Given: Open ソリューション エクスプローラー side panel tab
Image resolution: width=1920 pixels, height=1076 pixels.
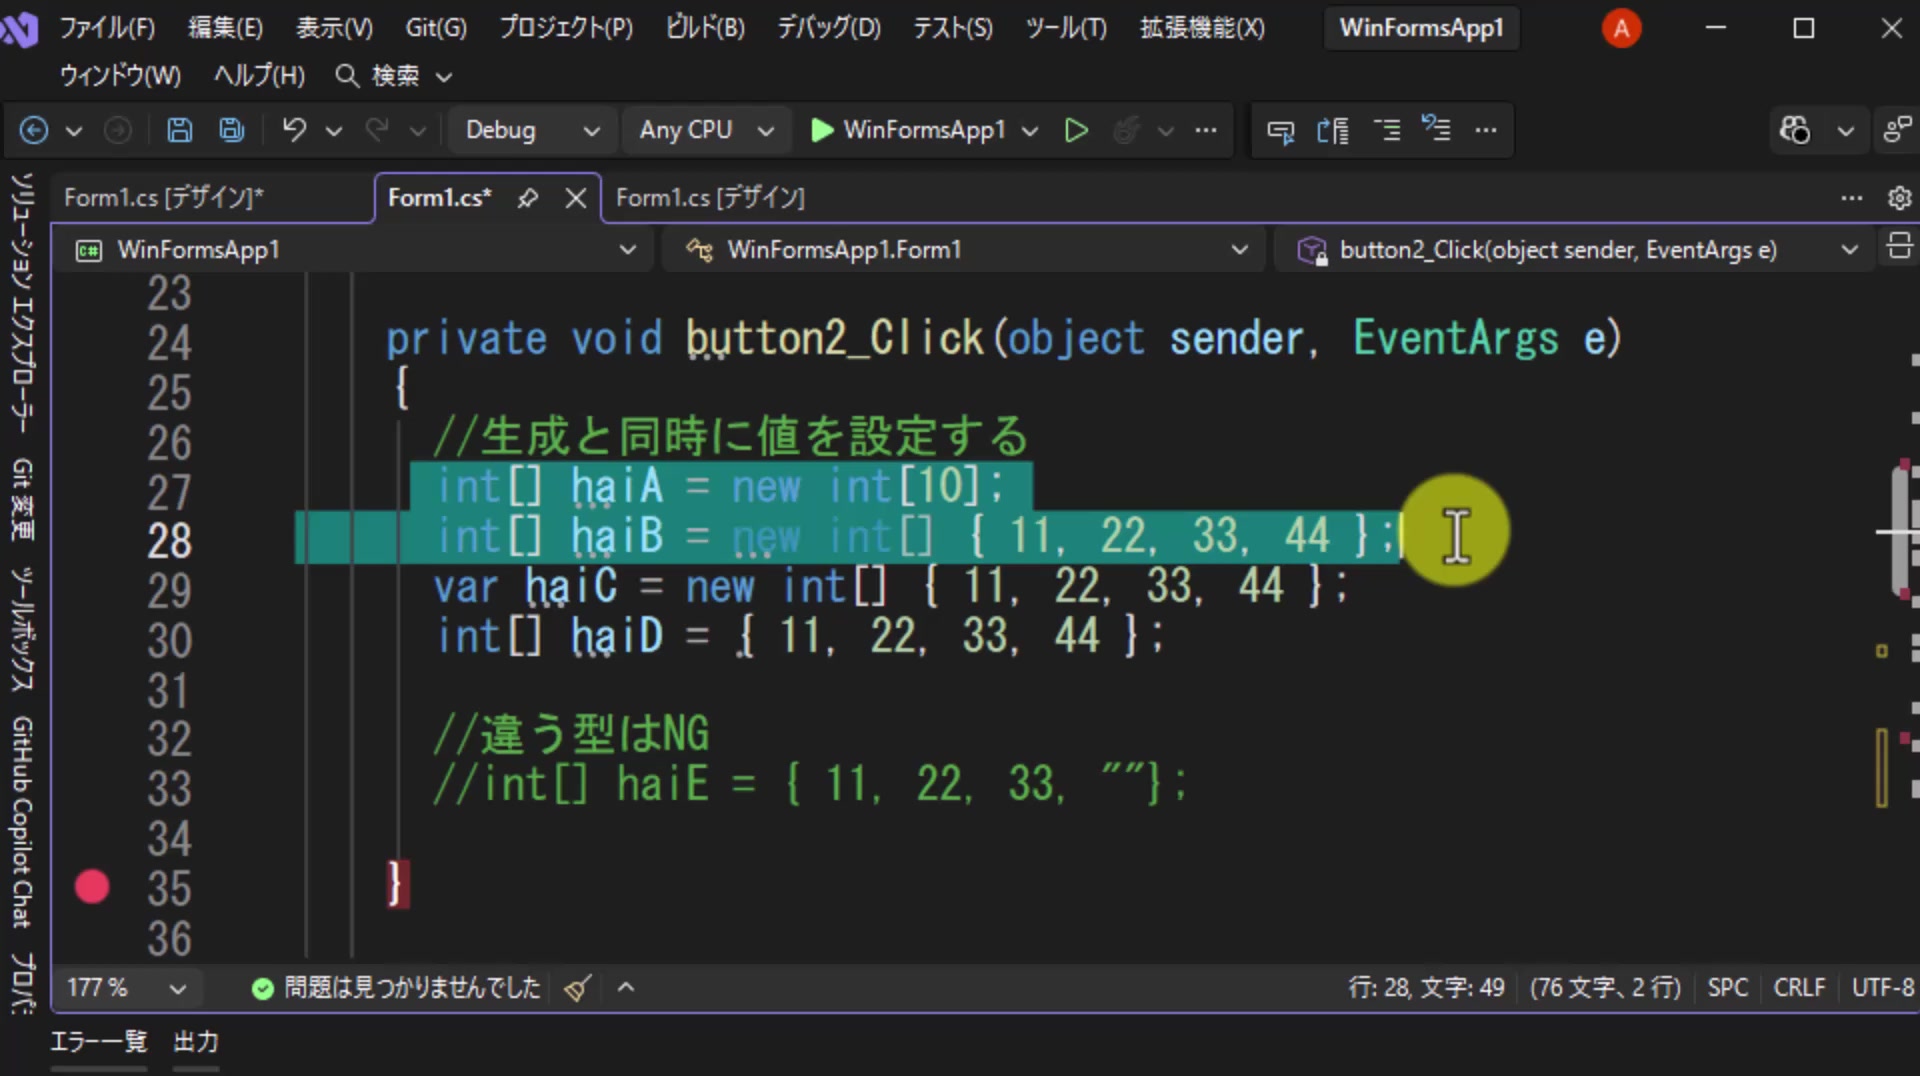Looking at the screenshot, I should click(22, 302).
